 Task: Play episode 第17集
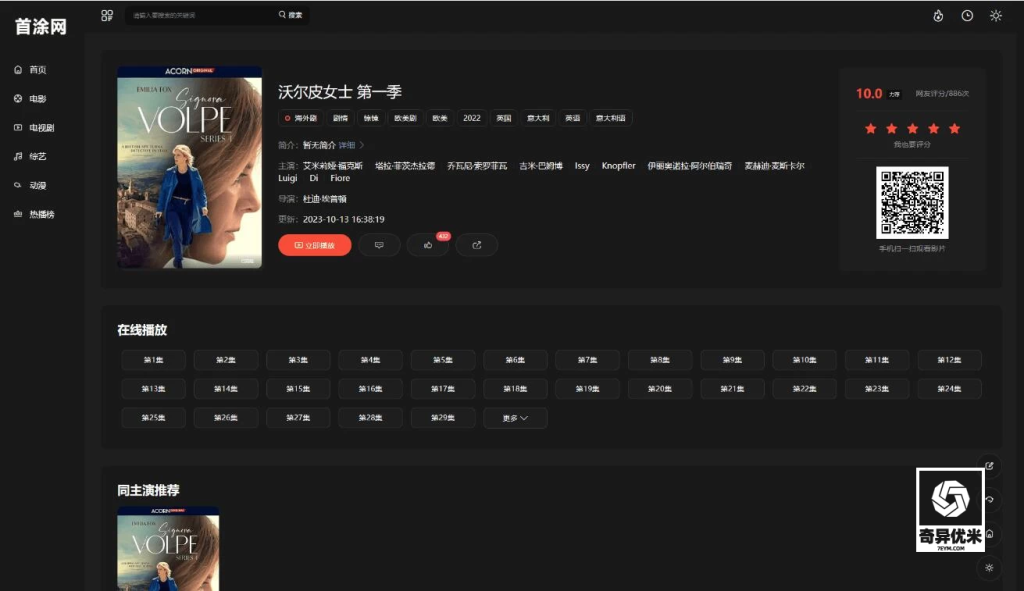443,389
